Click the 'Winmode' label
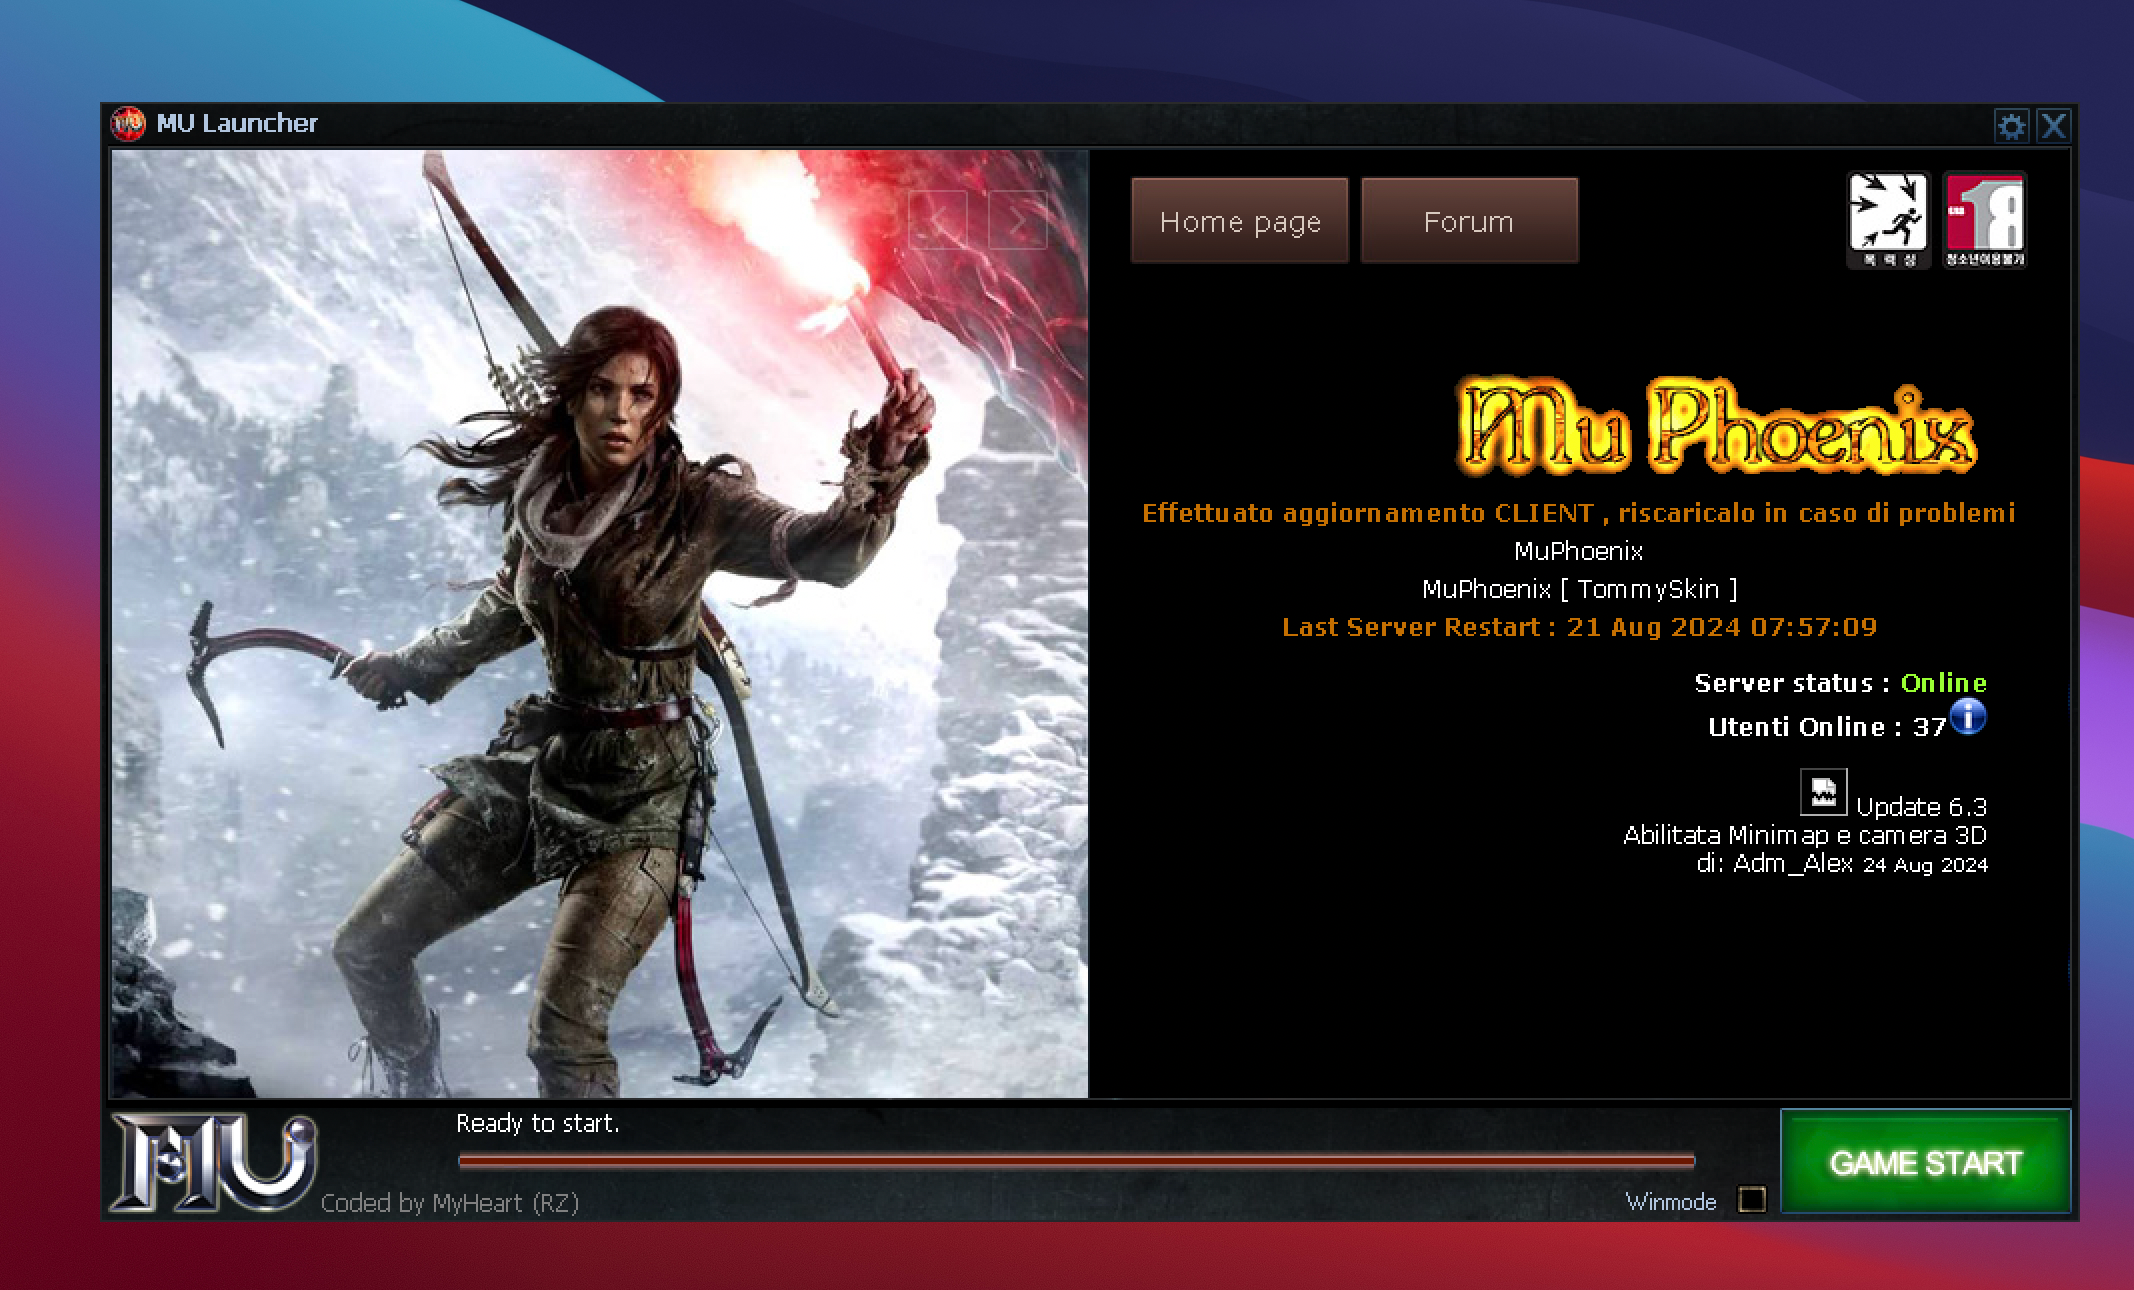 click(1670, 1202)
